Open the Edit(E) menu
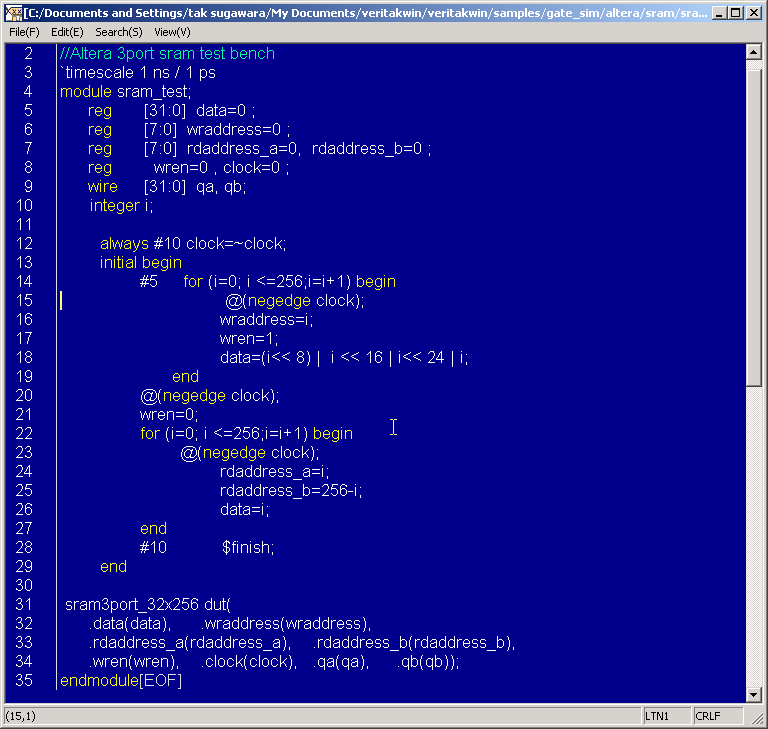Screen dimensions: 768x729 click(x=67, y=32)
